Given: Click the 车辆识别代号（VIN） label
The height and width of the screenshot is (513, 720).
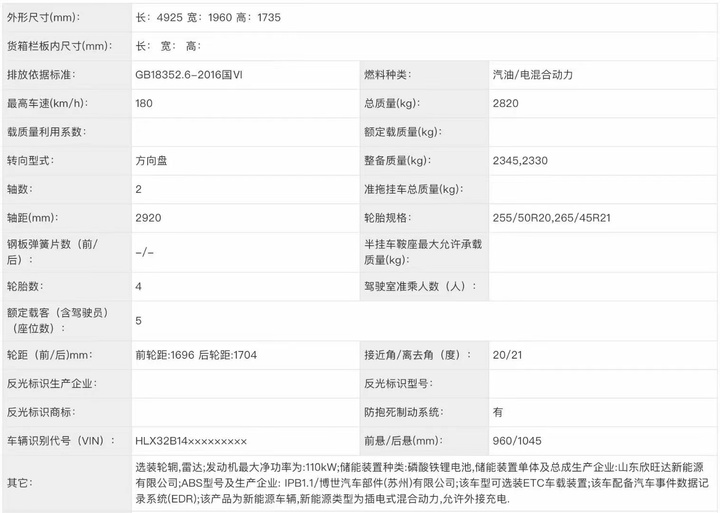Looking at the screenshot, I should pyautogui.click(x=61, y=441).
